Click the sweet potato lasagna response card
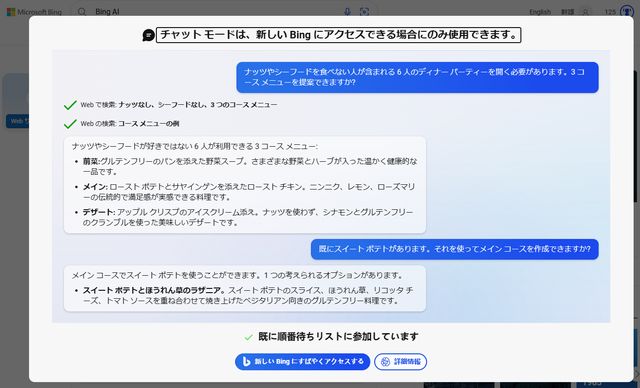 (x=245, y=288)
